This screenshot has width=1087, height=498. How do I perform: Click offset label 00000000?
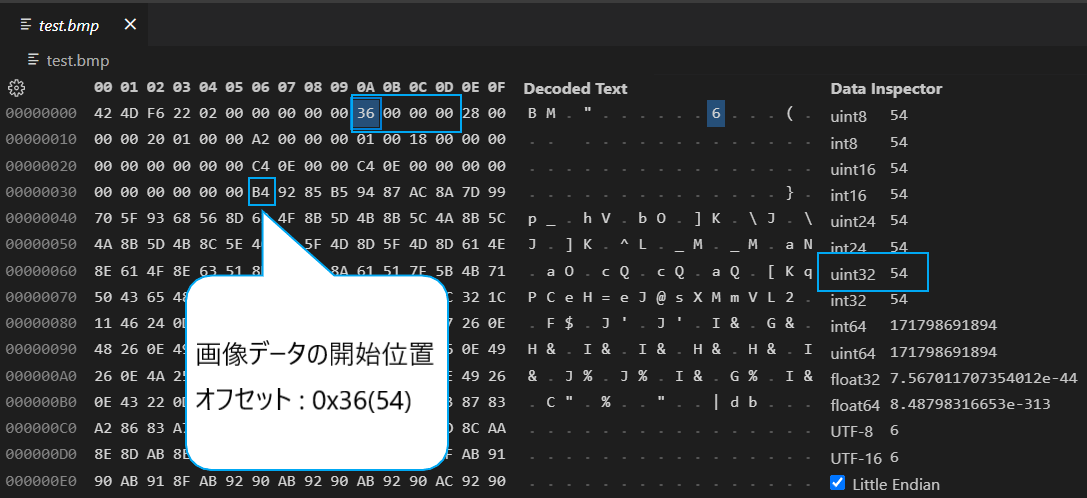(x=41, y=113)
